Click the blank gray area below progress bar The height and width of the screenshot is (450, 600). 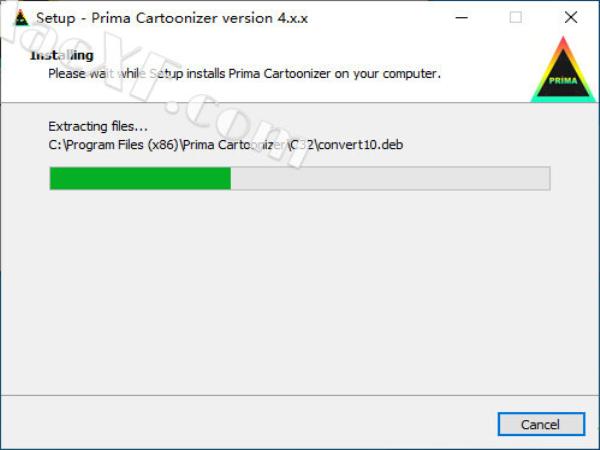click(x=300, y=291)
